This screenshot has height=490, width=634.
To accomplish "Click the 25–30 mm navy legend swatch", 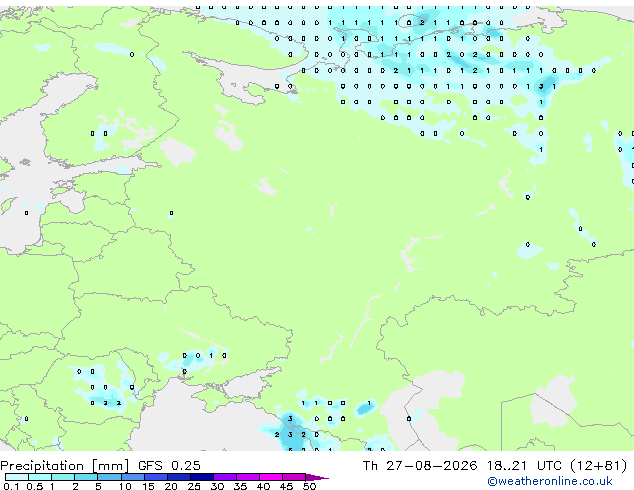I will click(x=201, y=477).
